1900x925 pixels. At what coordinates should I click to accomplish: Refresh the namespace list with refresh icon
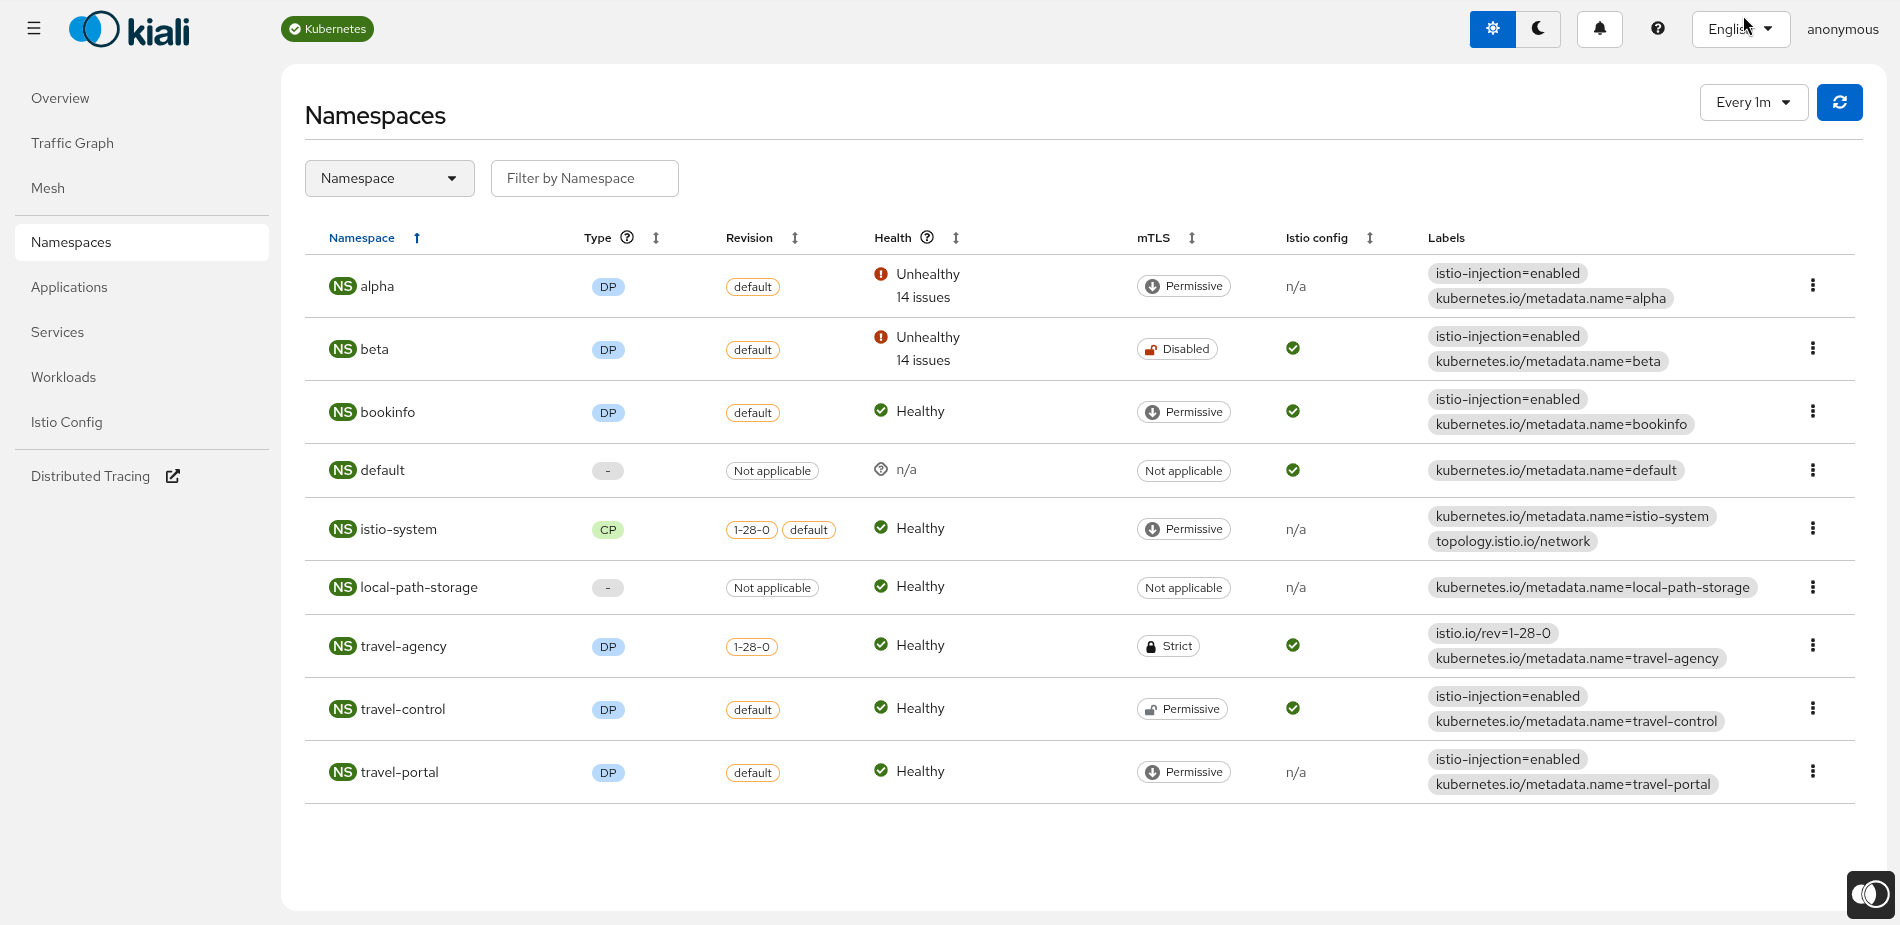tap(1839, 102)
